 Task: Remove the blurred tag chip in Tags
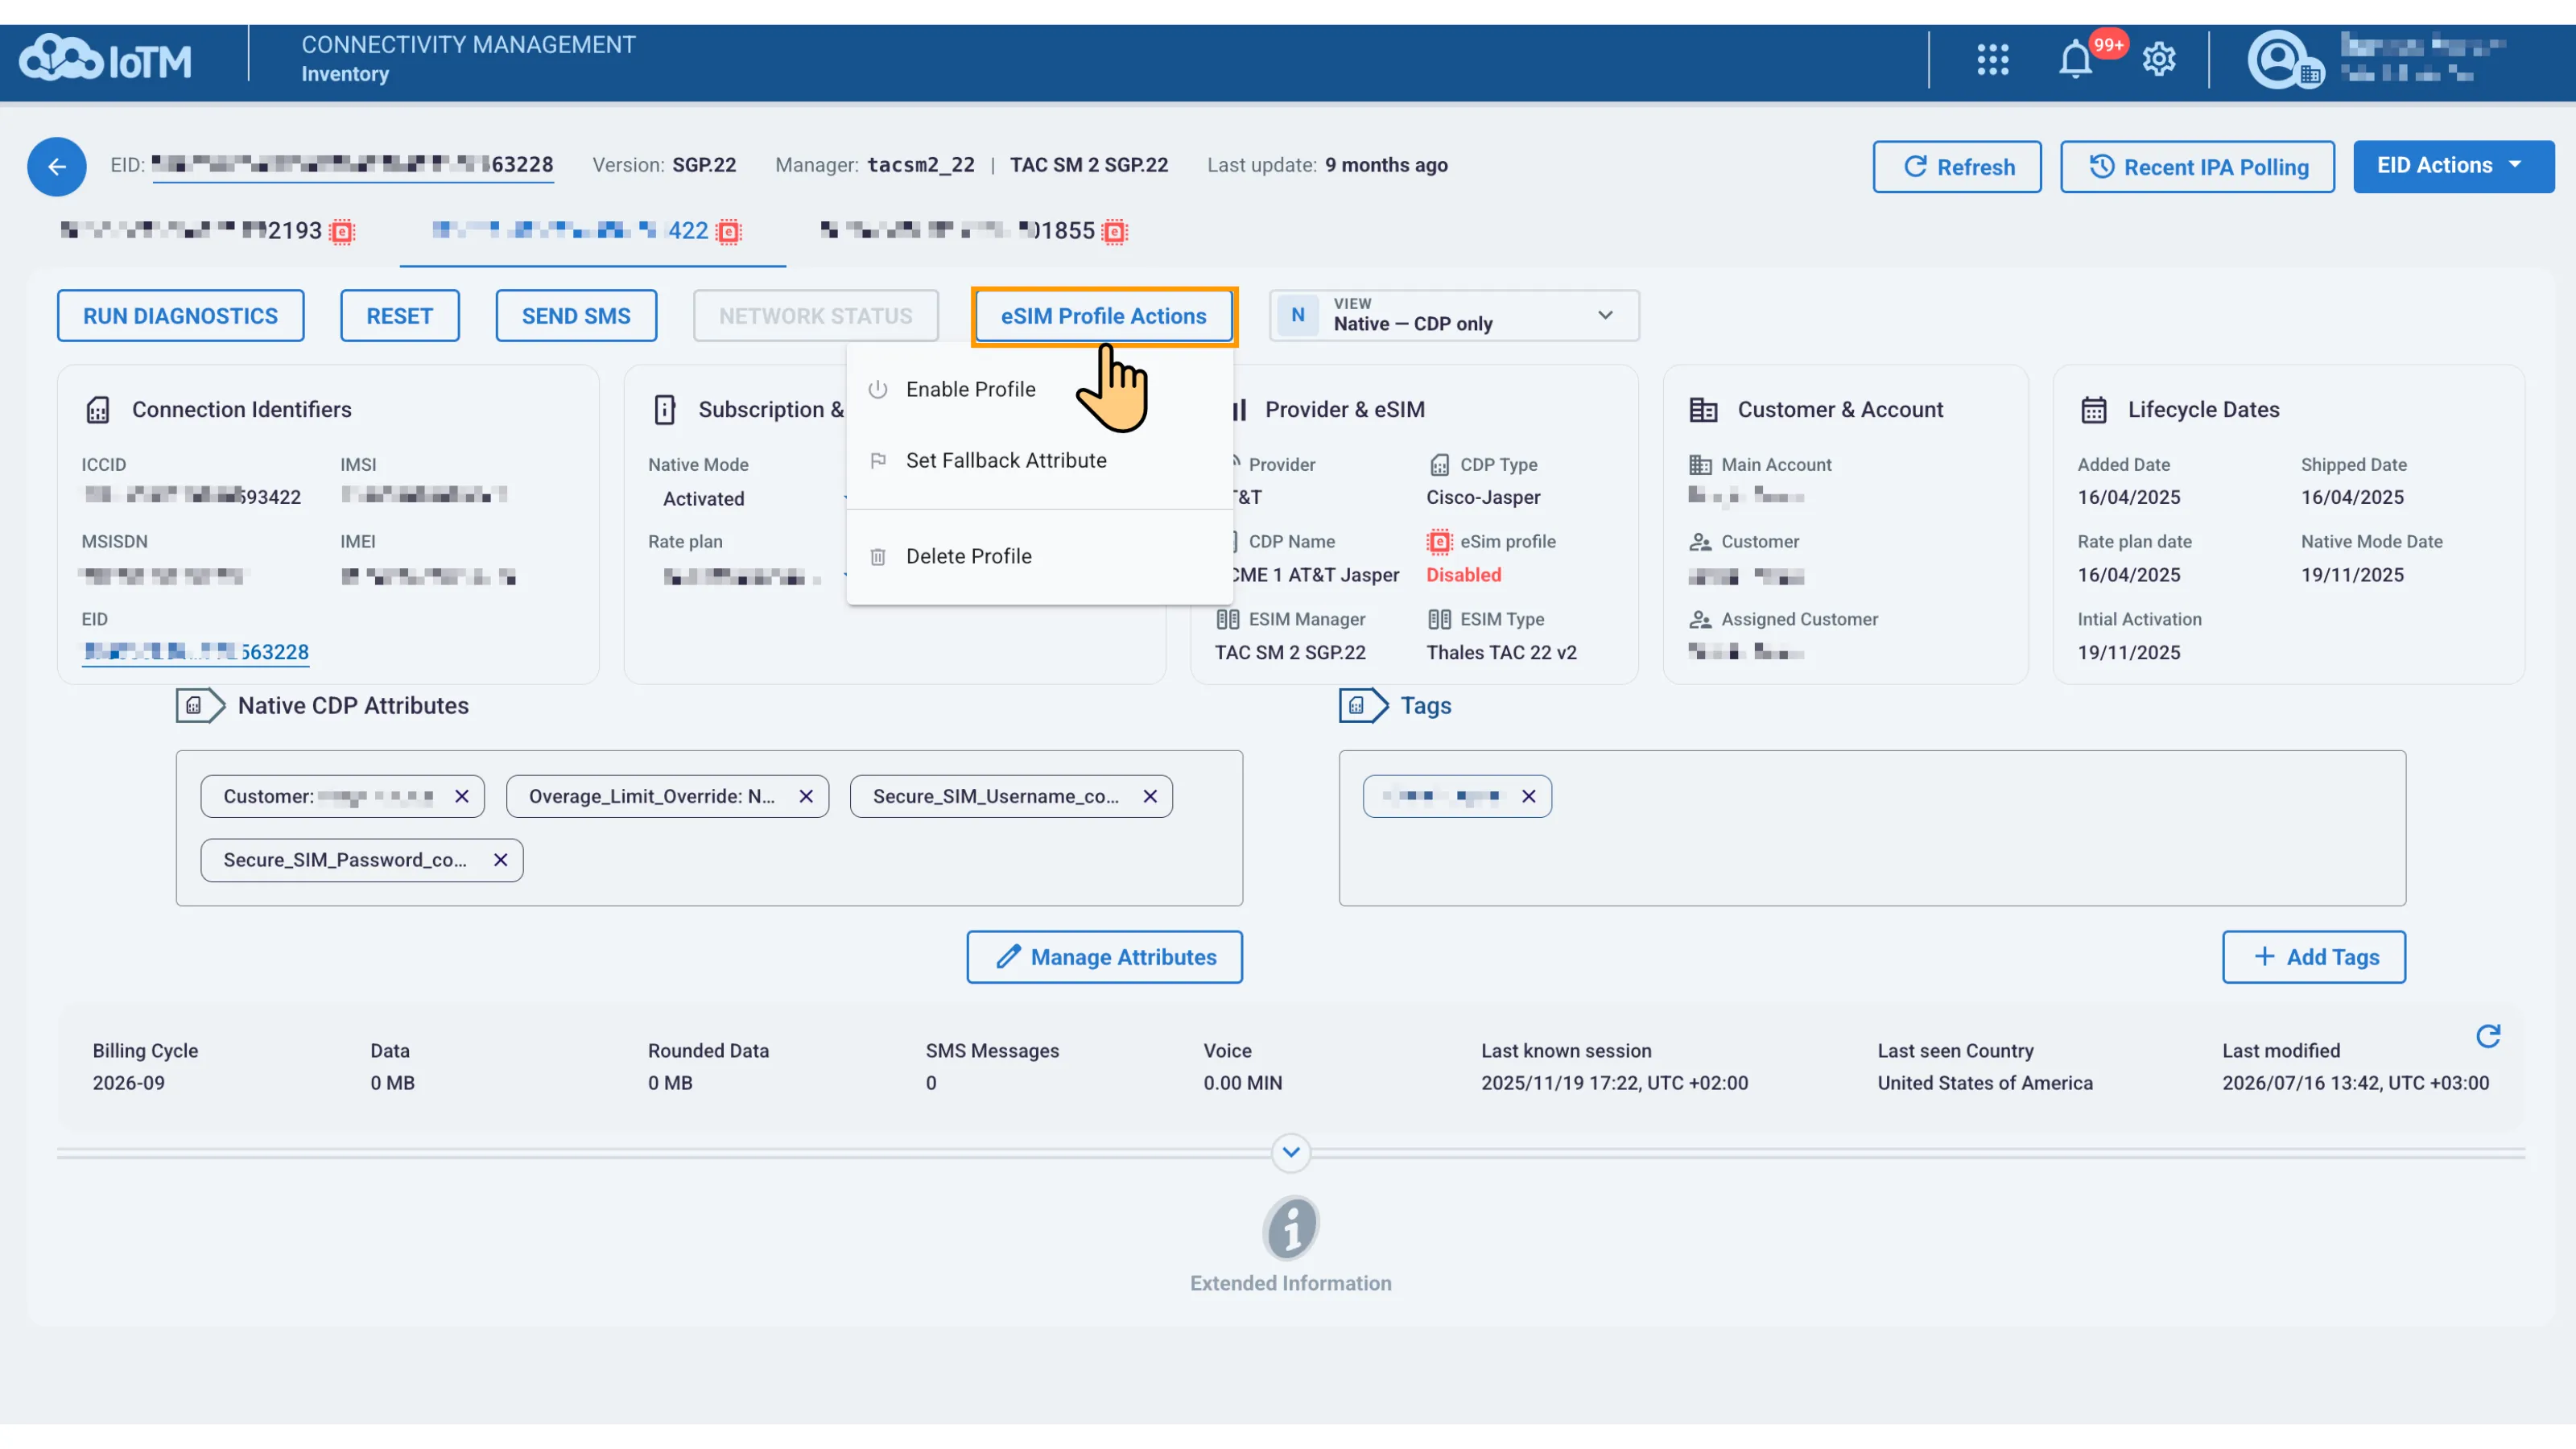[1528, 797]
